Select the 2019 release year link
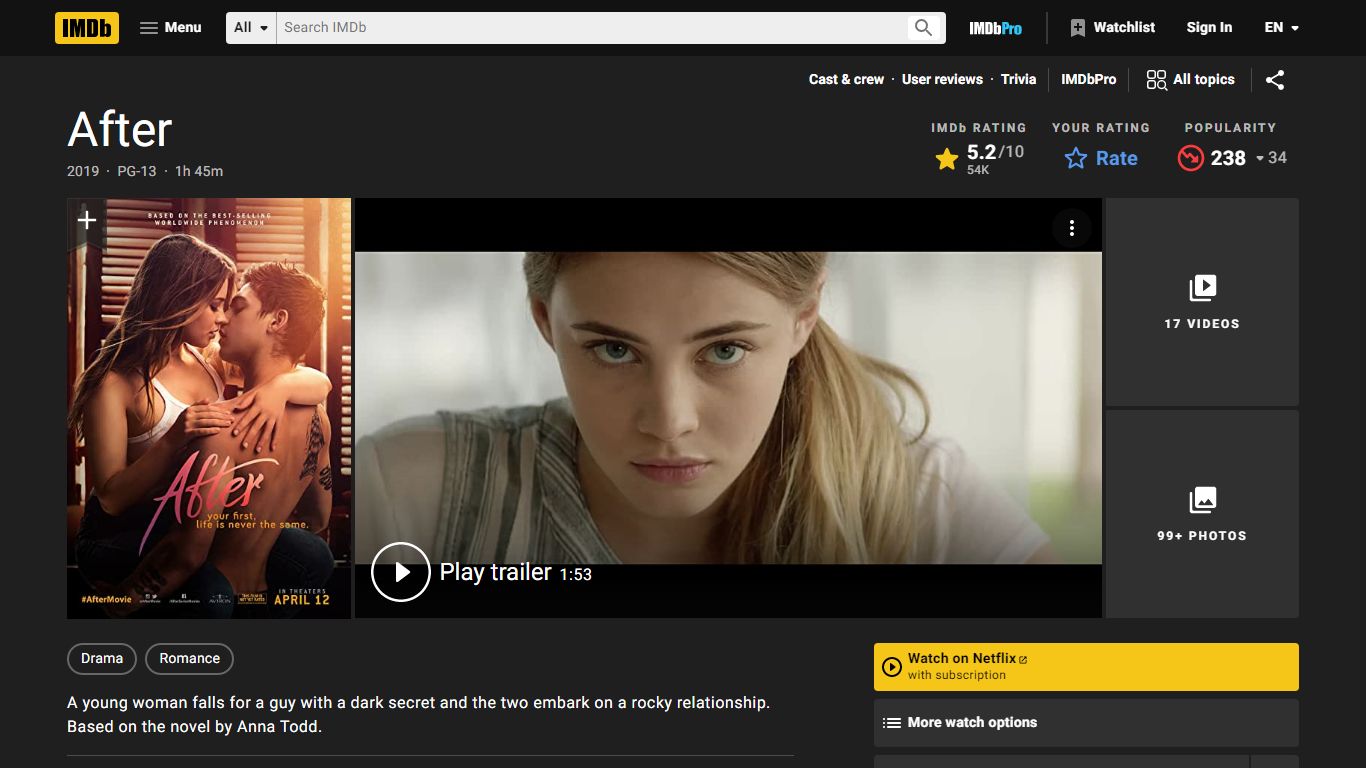 [x=83, y=171]
